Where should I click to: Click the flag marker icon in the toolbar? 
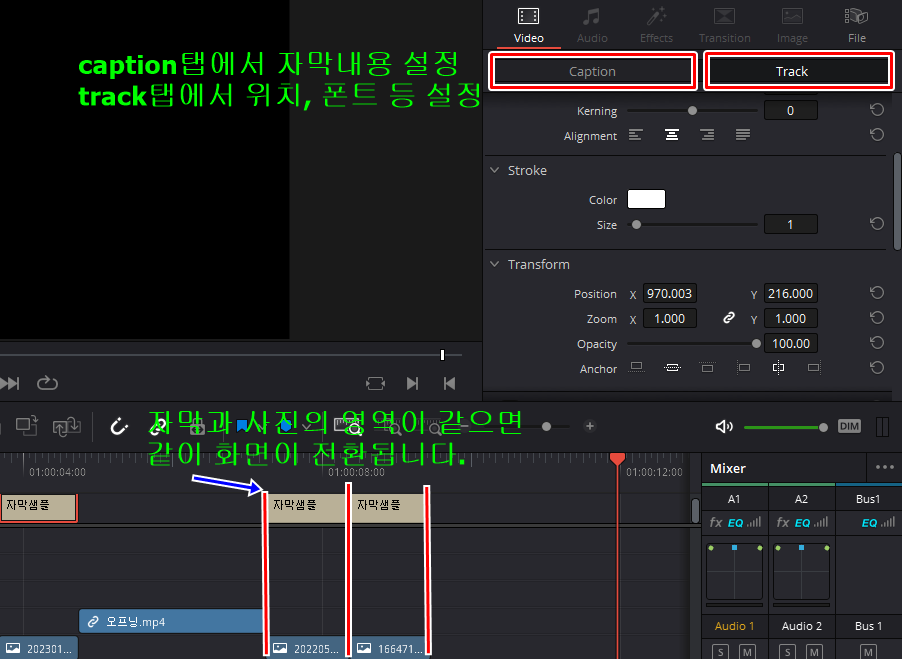[x=243, y=425]
